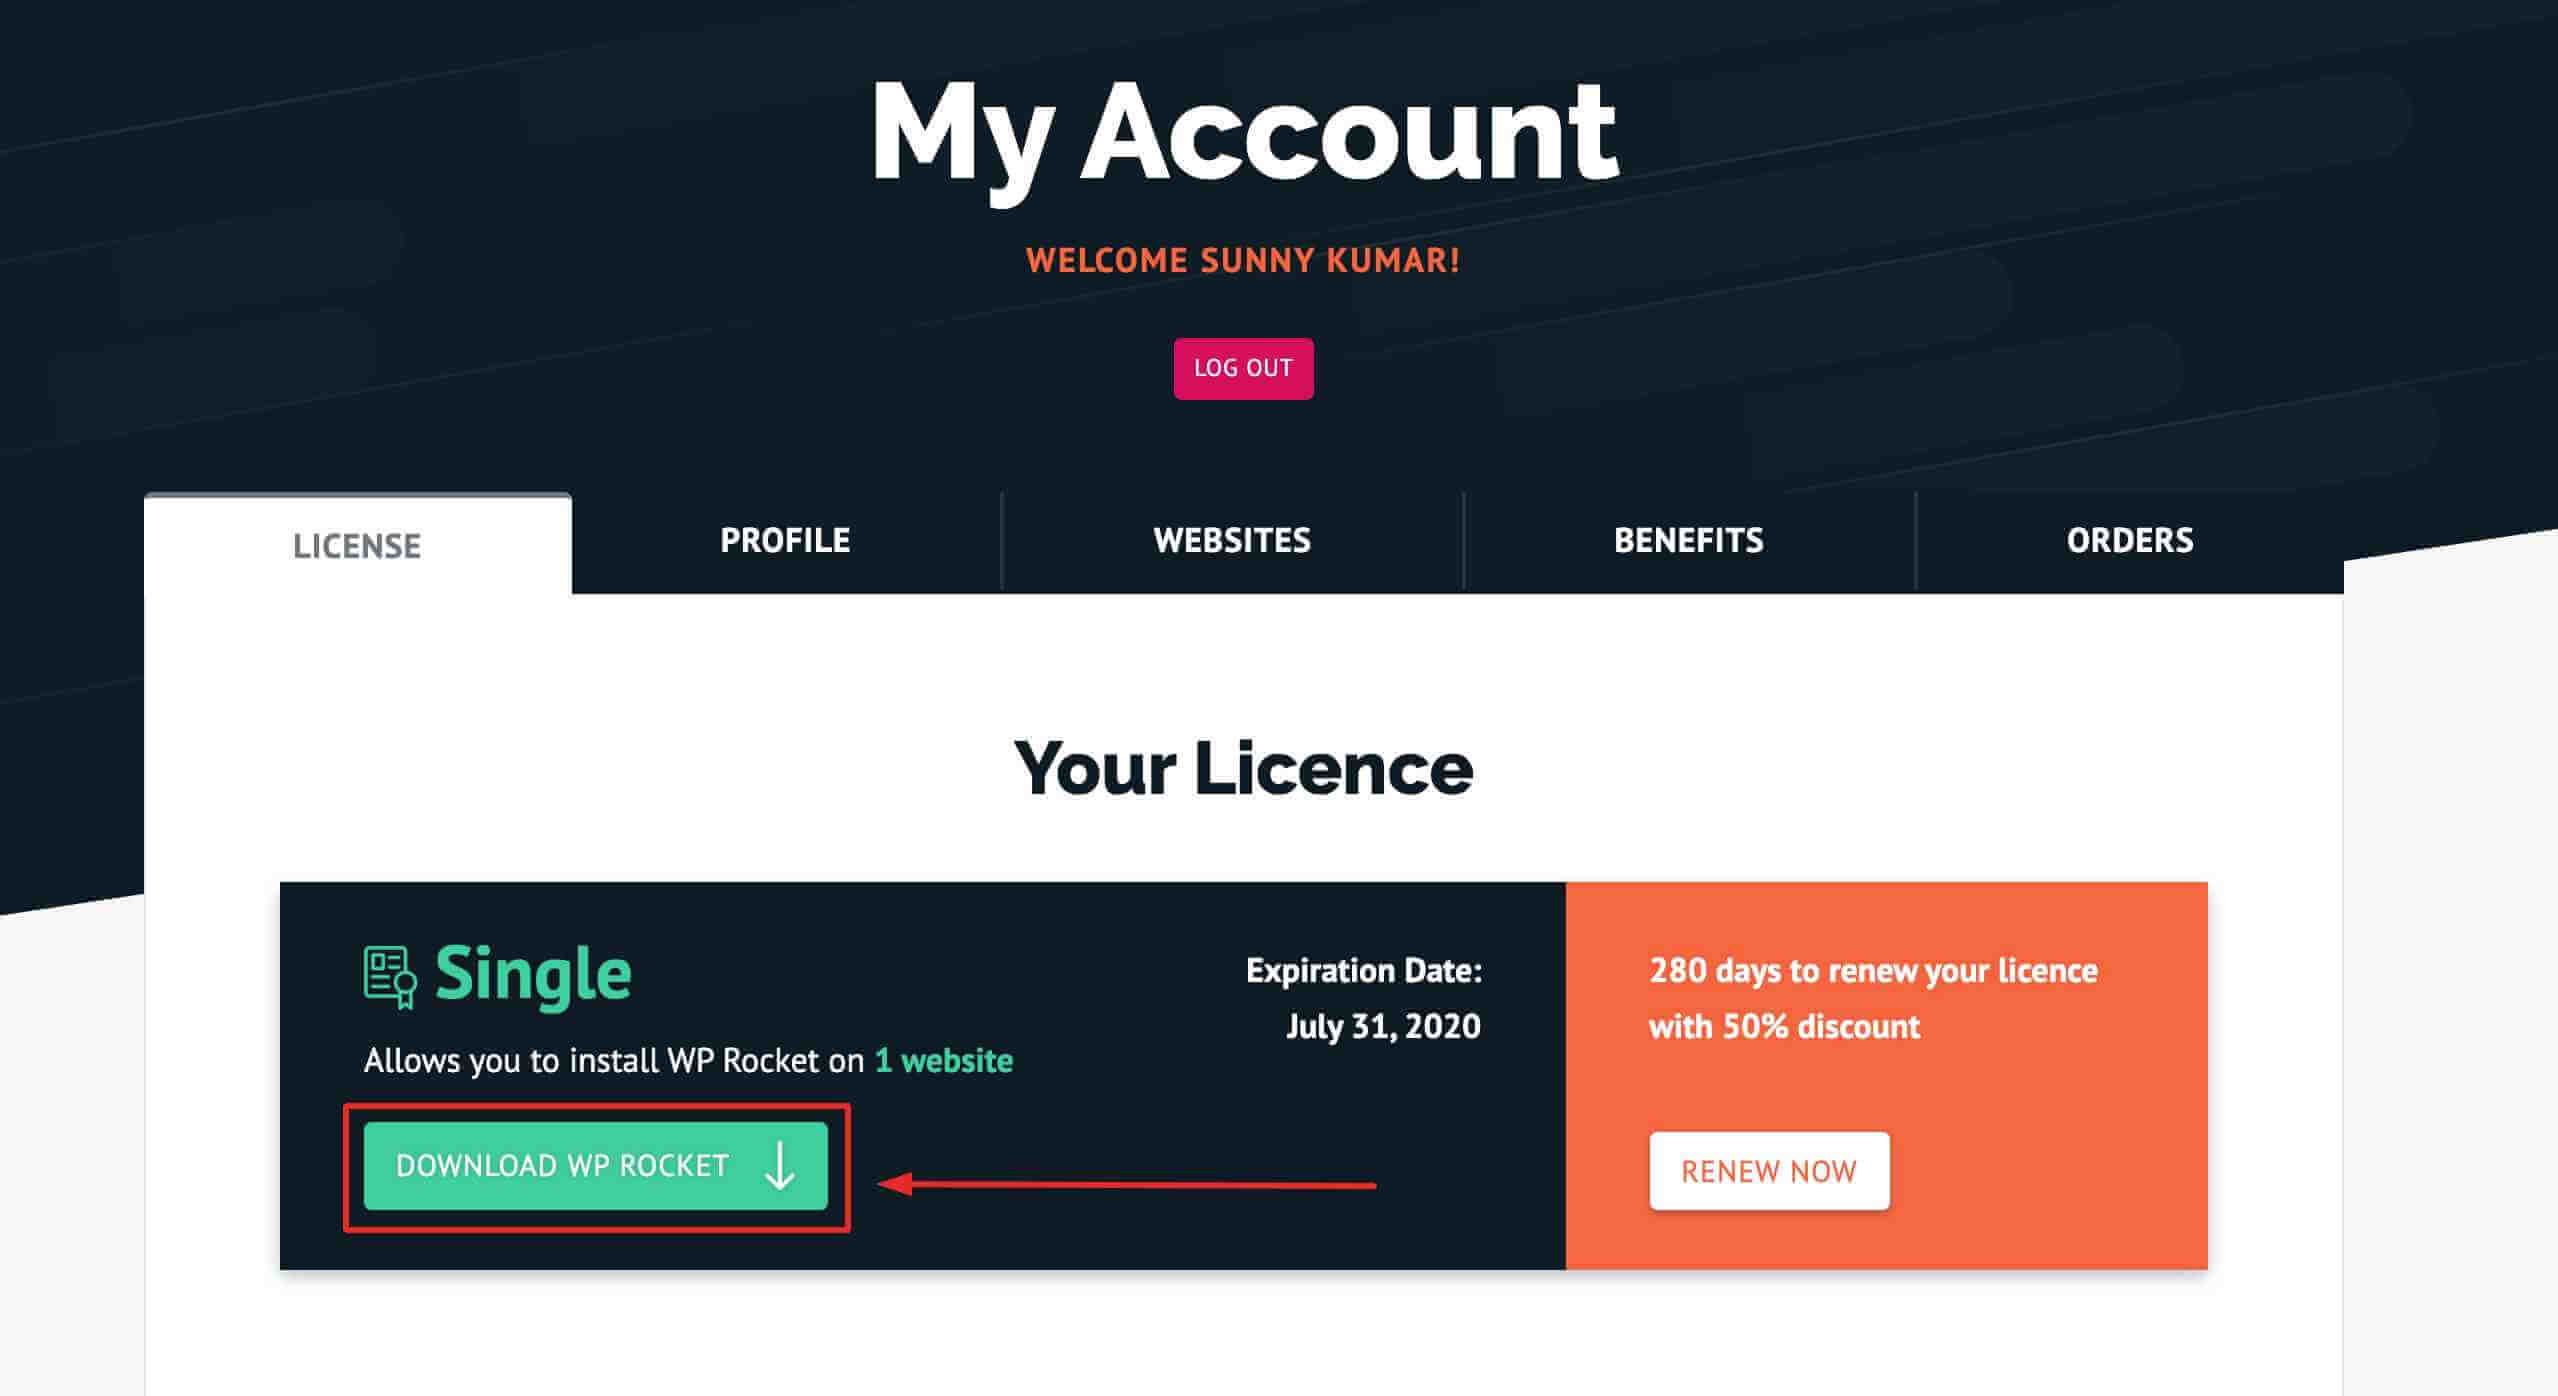2558x1396 pixels.
Task: Switch to the Profile tab
Action: [x=785, y=541]
